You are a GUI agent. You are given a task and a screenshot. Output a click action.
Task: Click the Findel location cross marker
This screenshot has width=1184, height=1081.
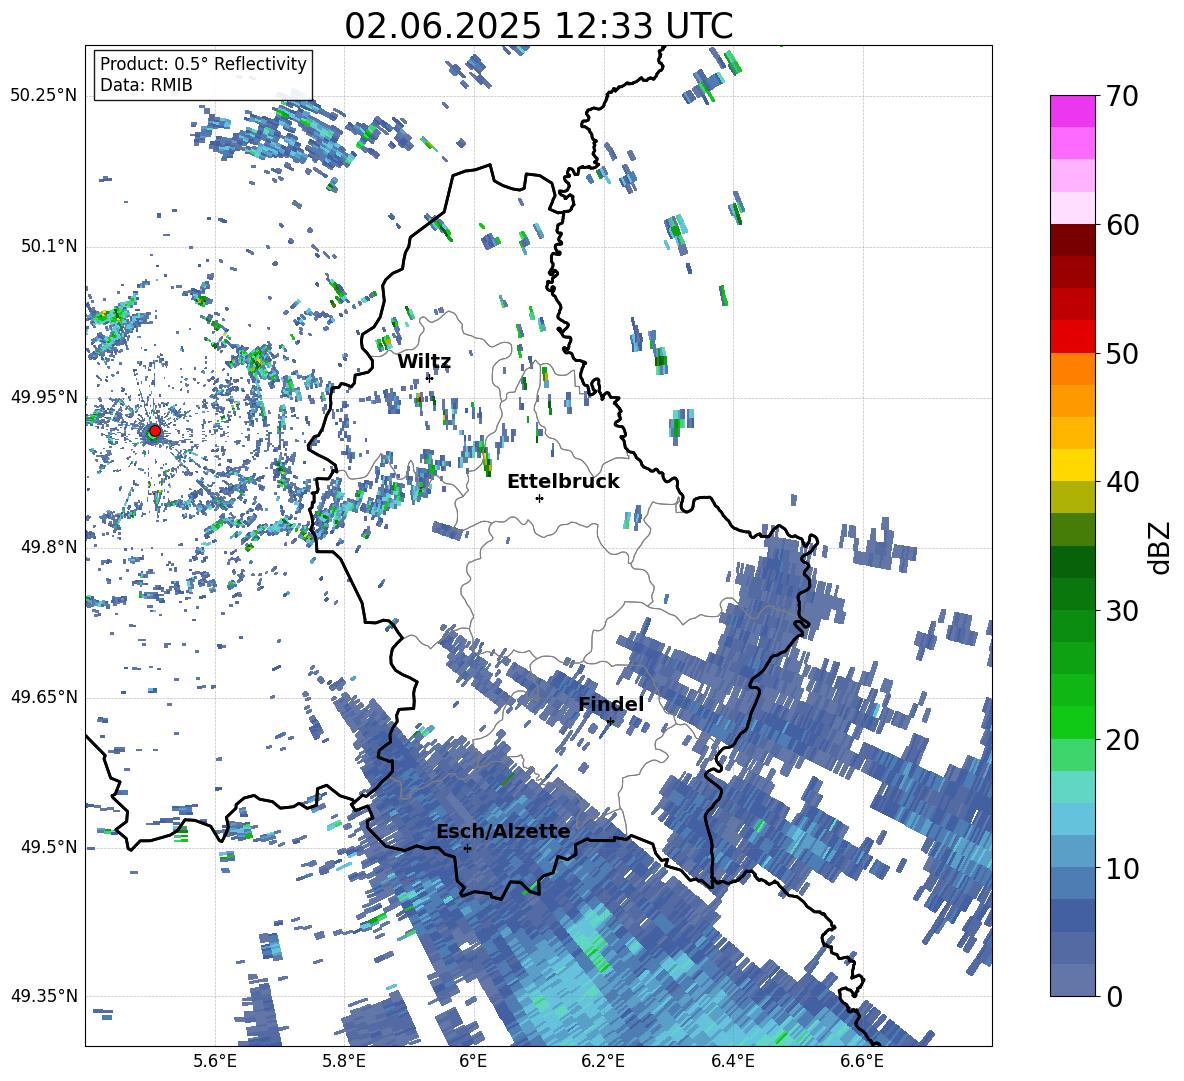(611, 722)
